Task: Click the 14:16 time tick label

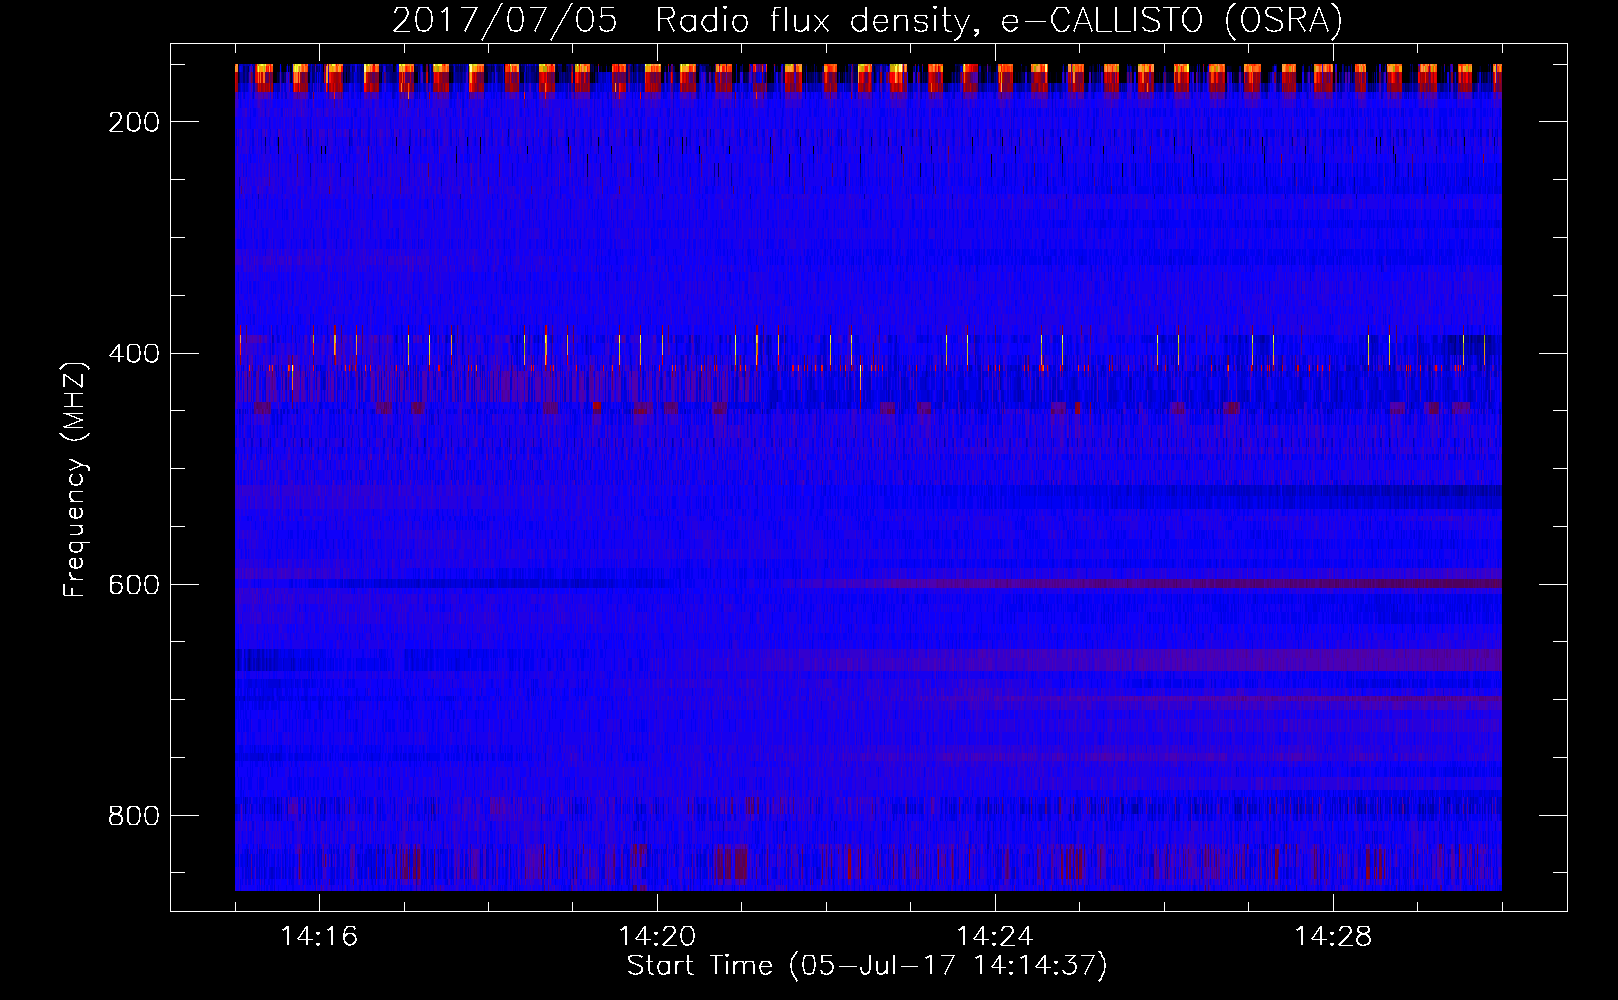Action: [x=319, y=936]
